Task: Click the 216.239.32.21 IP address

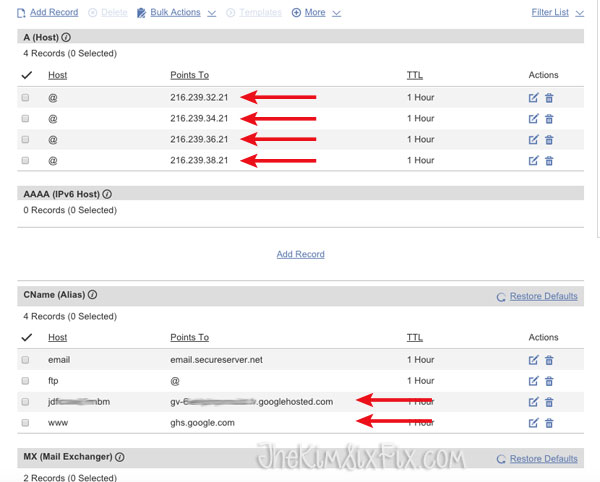Action: click(x=199, y=98)
